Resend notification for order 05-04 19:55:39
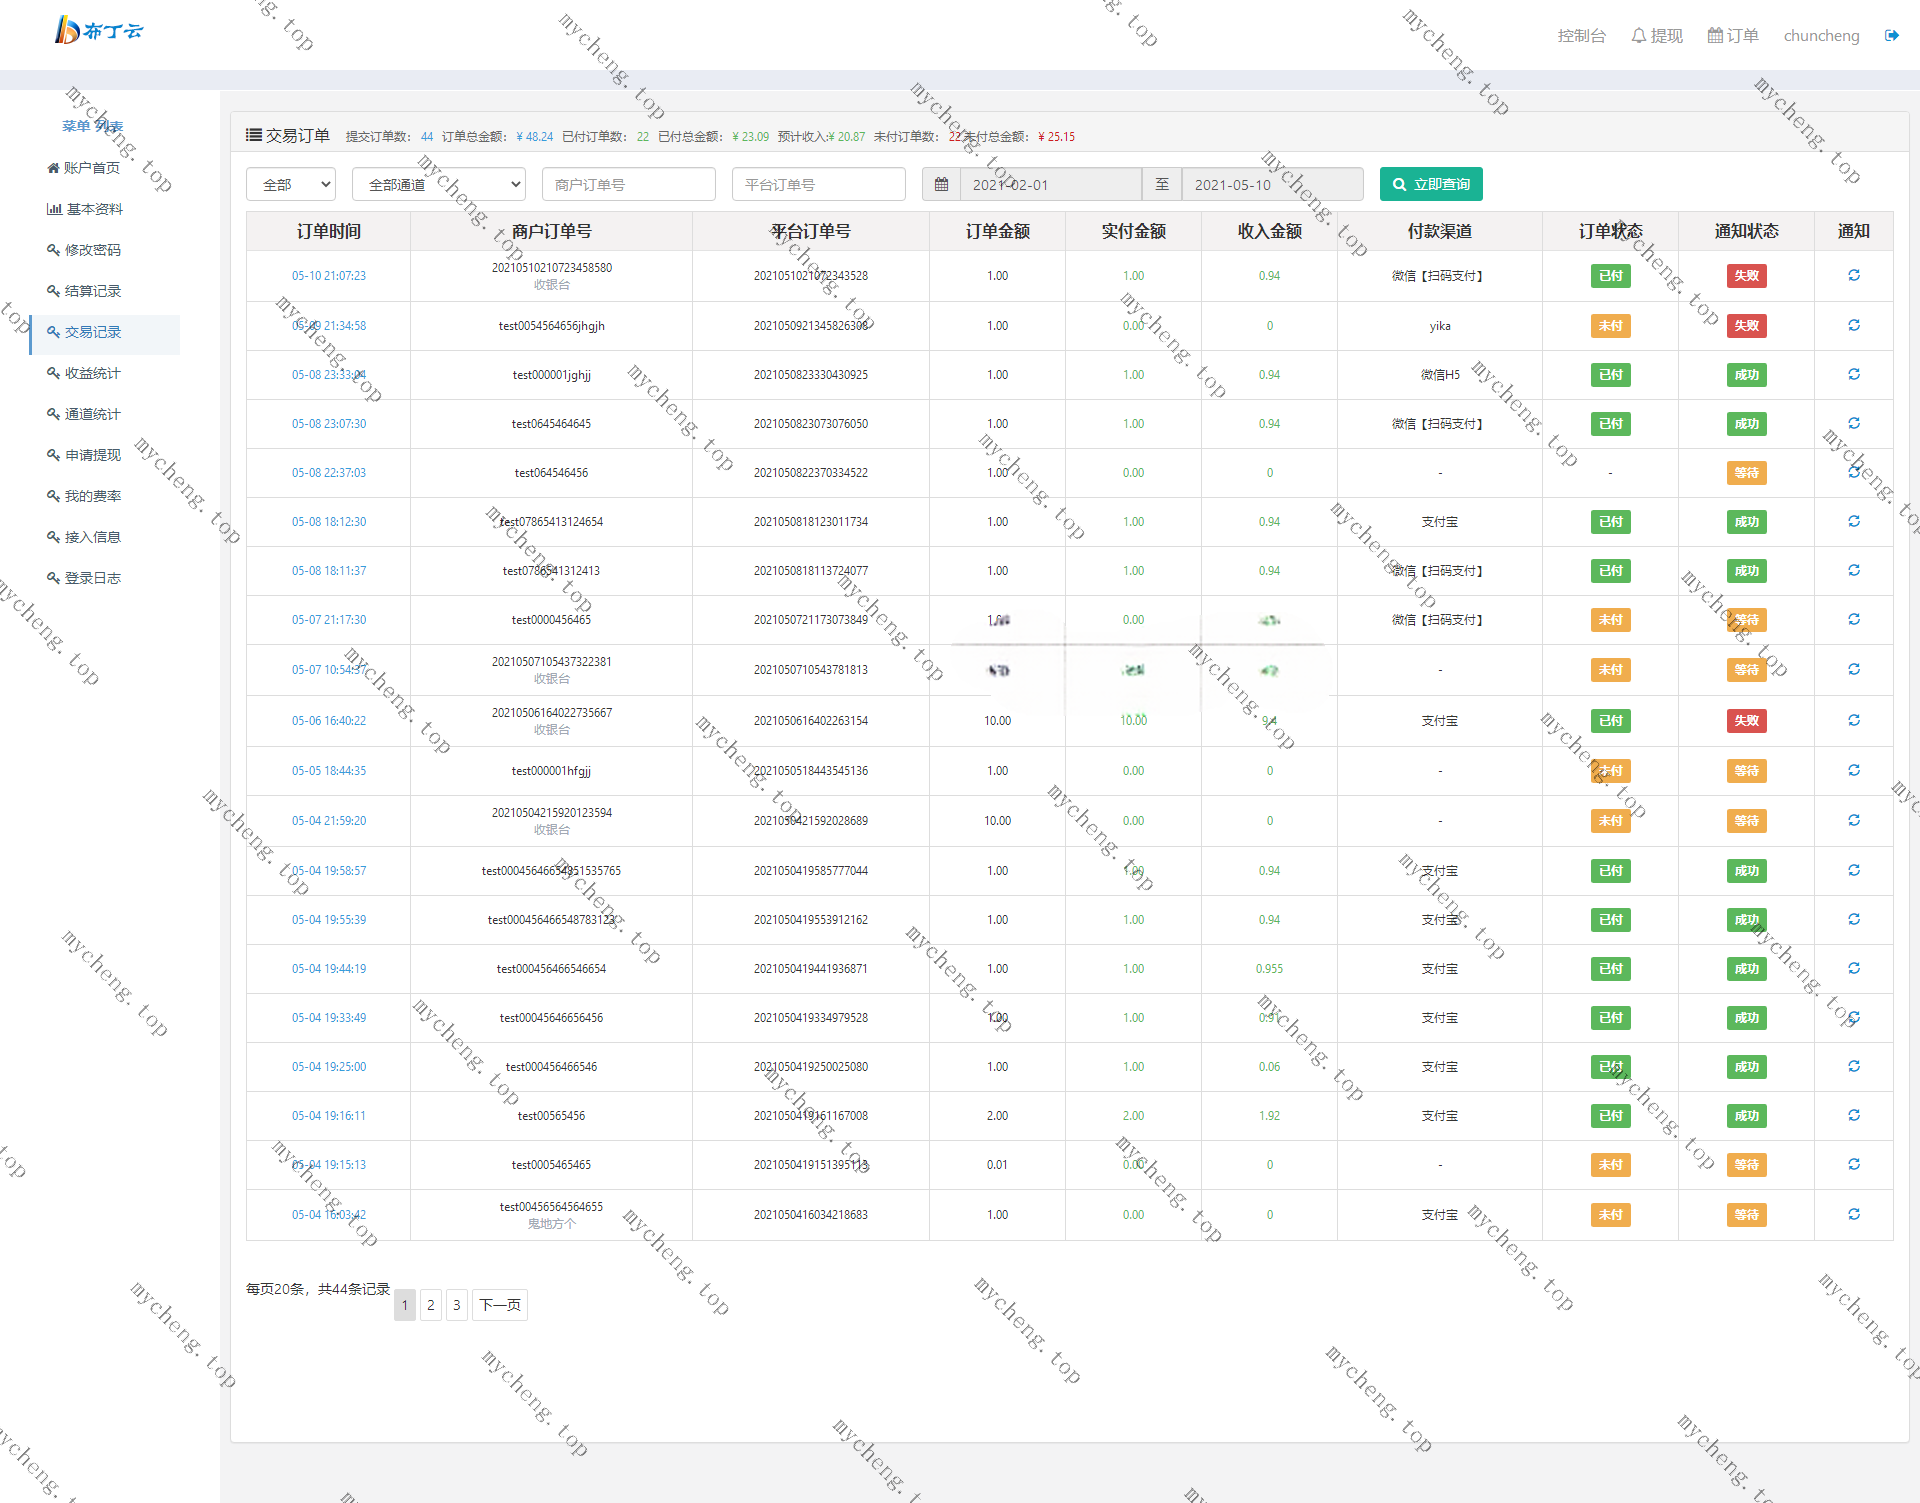Screen dimensions: 1920x1503 (1853, 919)
